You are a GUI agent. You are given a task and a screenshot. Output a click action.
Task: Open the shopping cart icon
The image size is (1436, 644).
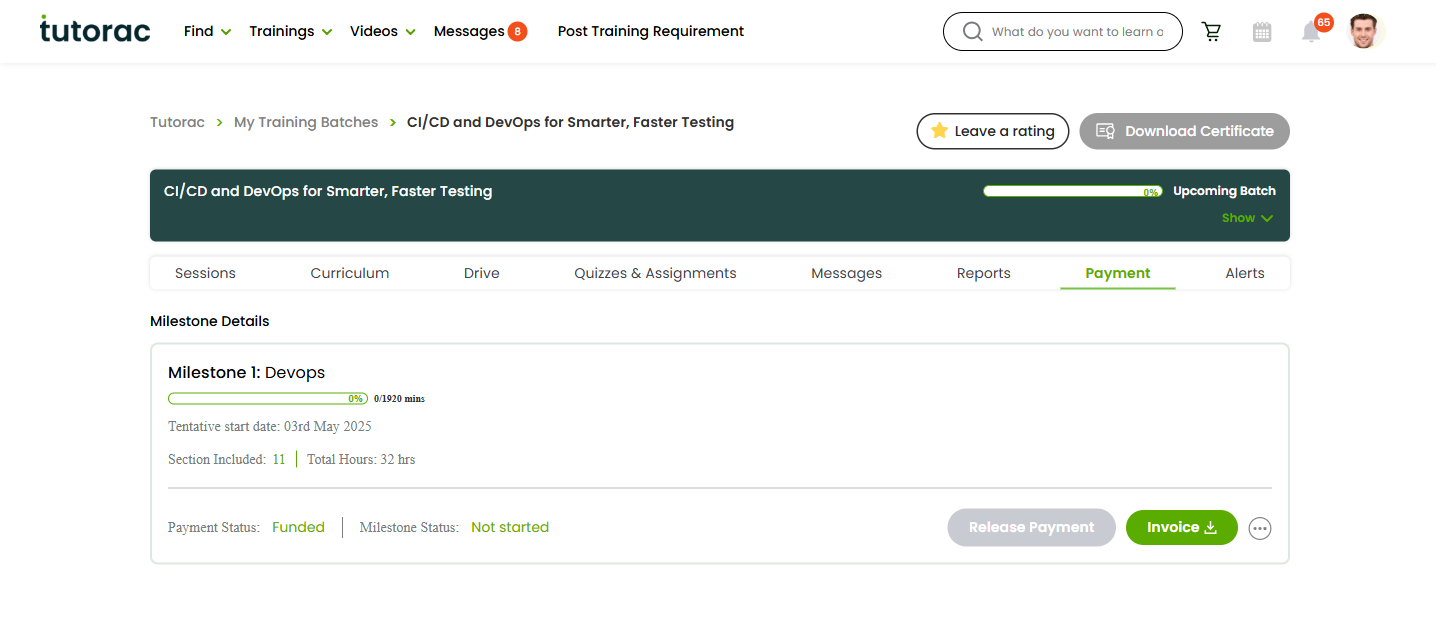coord(1212,32)
